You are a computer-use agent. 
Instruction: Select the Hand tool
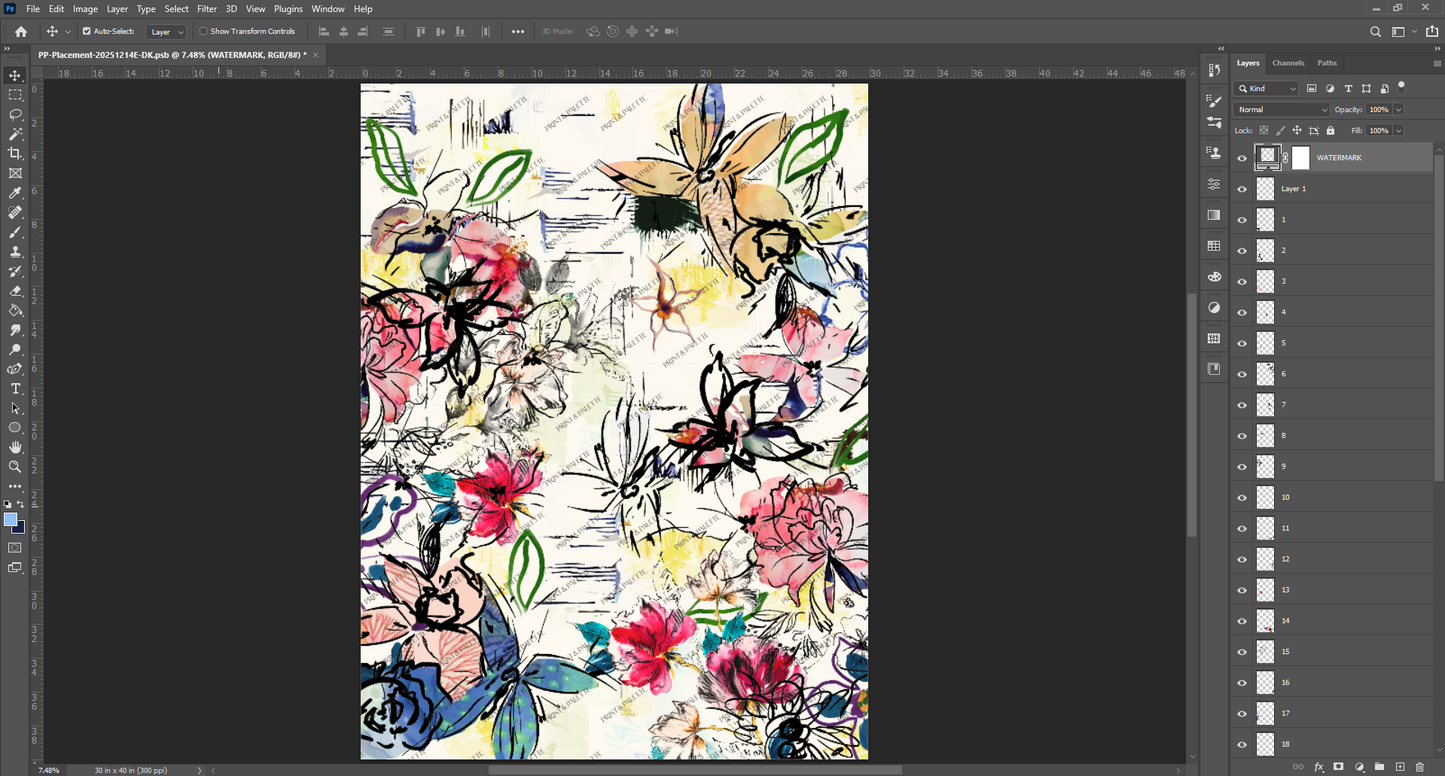click(15, 447)
